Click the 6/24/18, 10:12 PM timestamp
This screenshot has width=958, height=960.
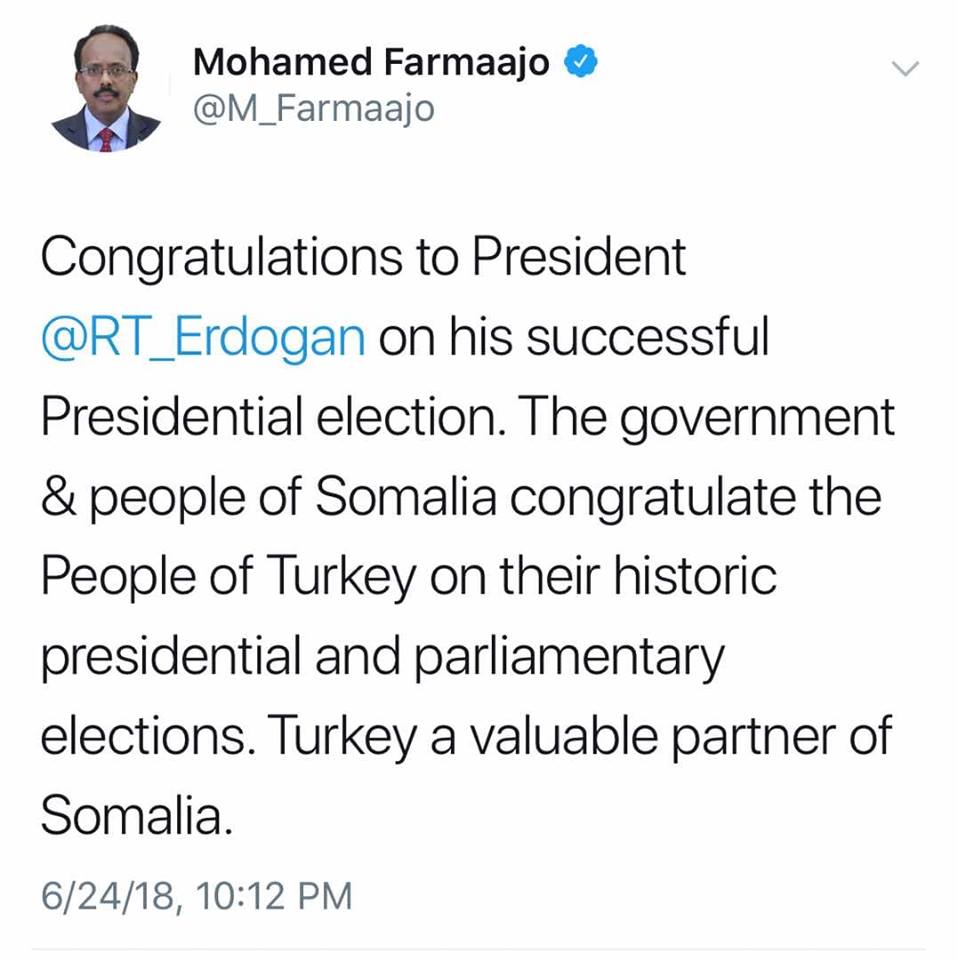pyautogui.click(x=196, y=893)
